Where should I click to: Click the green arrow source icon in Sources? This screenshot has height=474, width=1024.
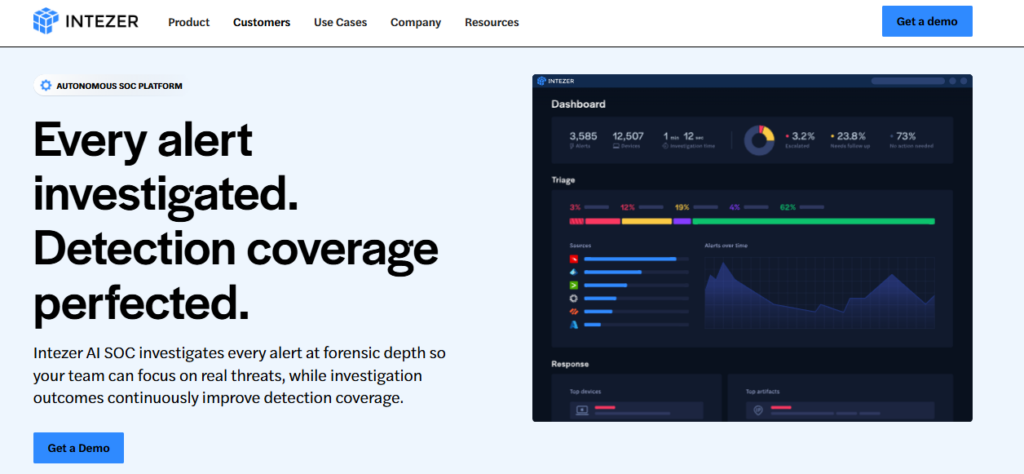click(x=573, y=285)
